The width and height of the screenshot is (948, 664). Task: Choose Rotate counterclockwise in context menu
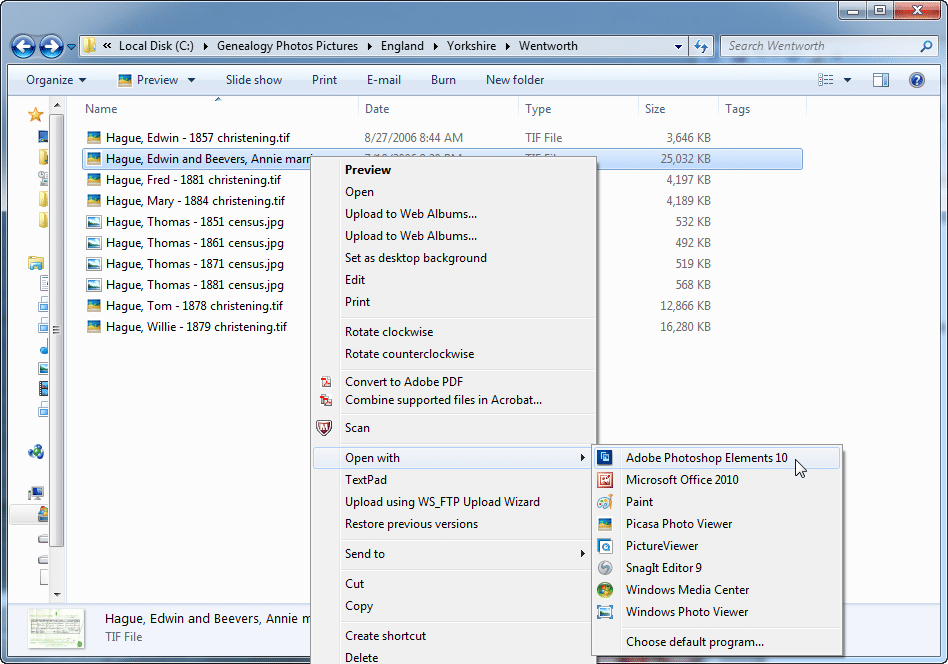coord(409,354)
